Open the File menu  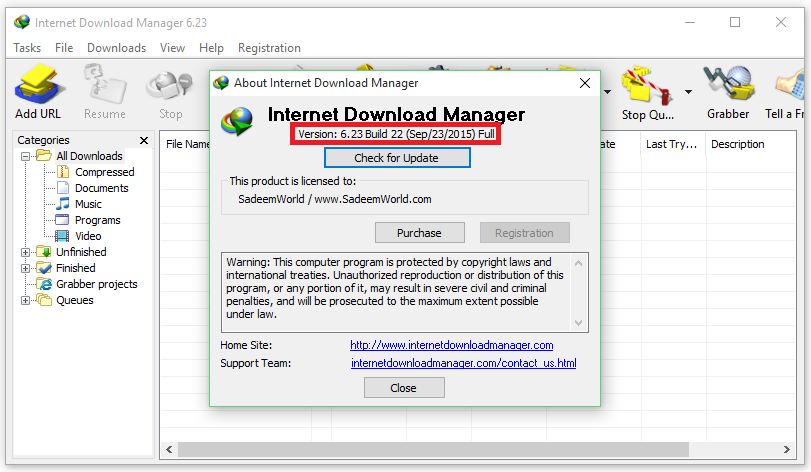point(64,48)
